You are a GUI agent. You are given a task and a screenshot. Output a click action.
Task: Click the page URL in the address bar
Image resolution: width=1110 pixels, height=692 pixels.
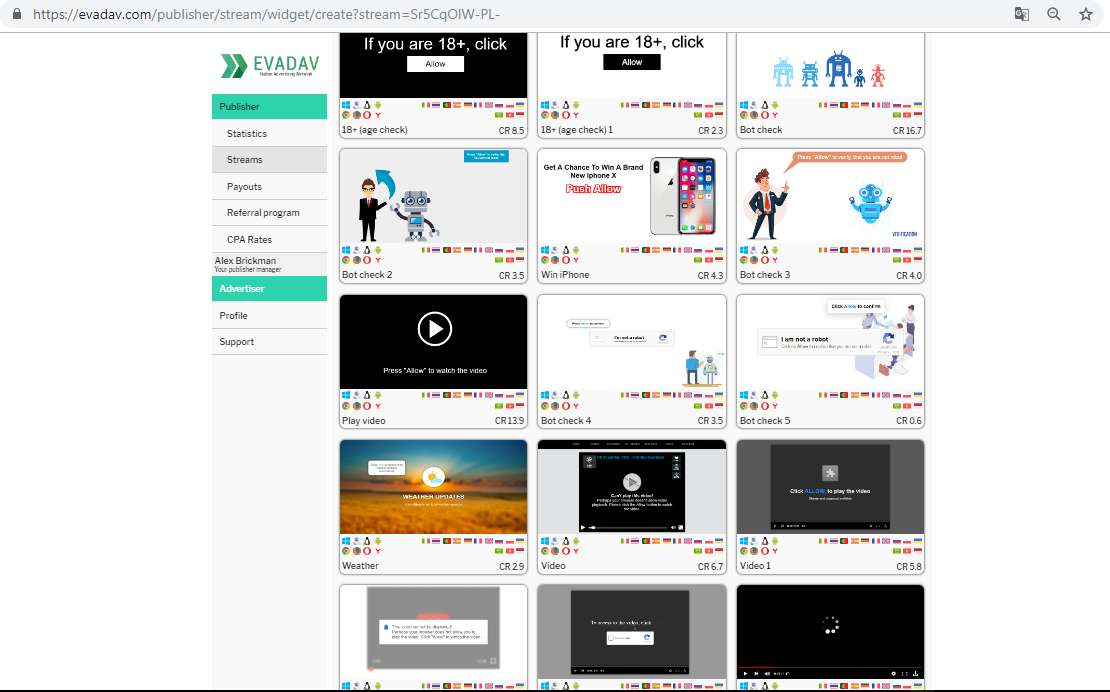pos(266,14)
